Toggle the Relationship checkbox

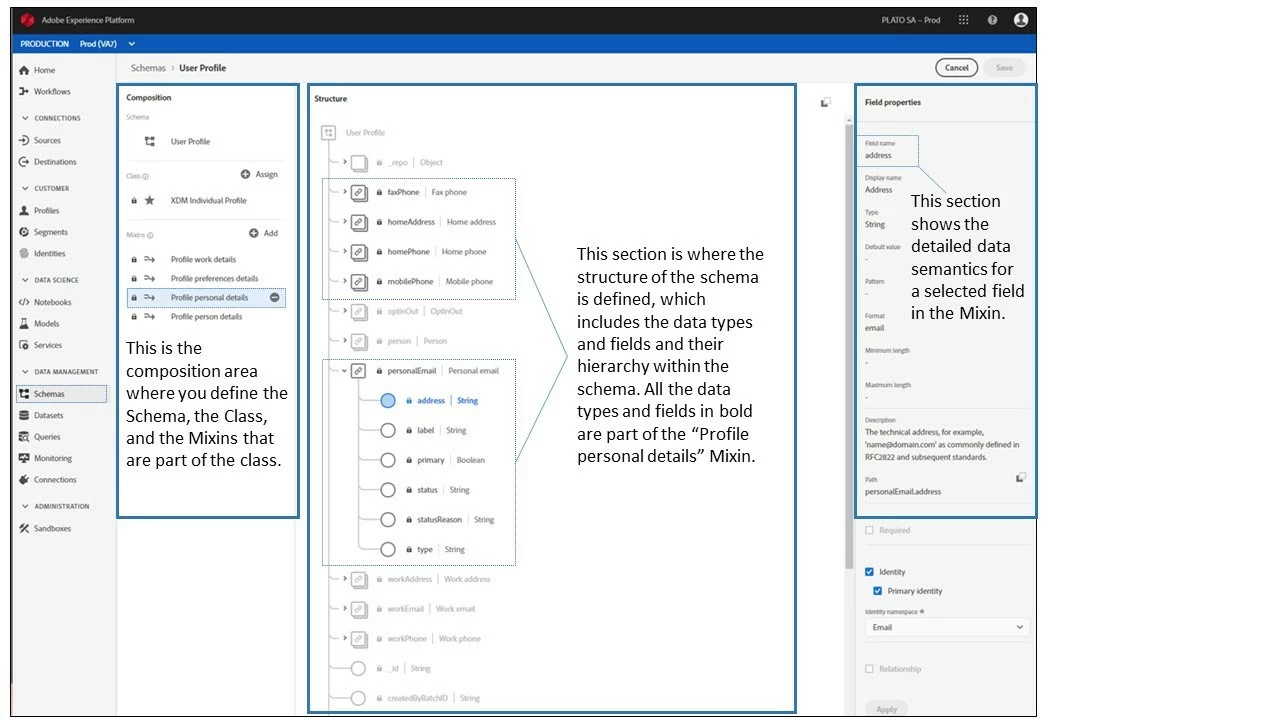pyautogui.click(x=869, y=669)
